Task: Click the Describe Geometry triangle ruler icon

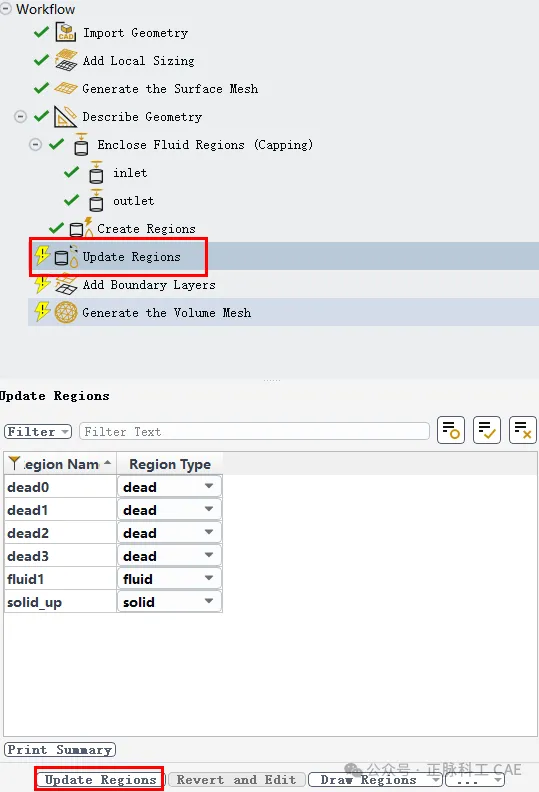Action: pyautogui.click(x=65, y=117)
